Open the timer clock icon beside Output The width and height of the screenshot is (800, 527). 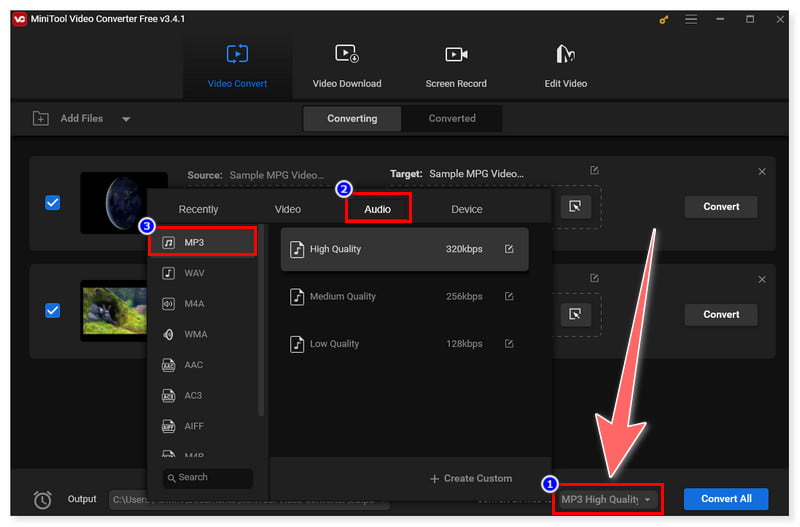pyautogui.click(x=42, y=499)
